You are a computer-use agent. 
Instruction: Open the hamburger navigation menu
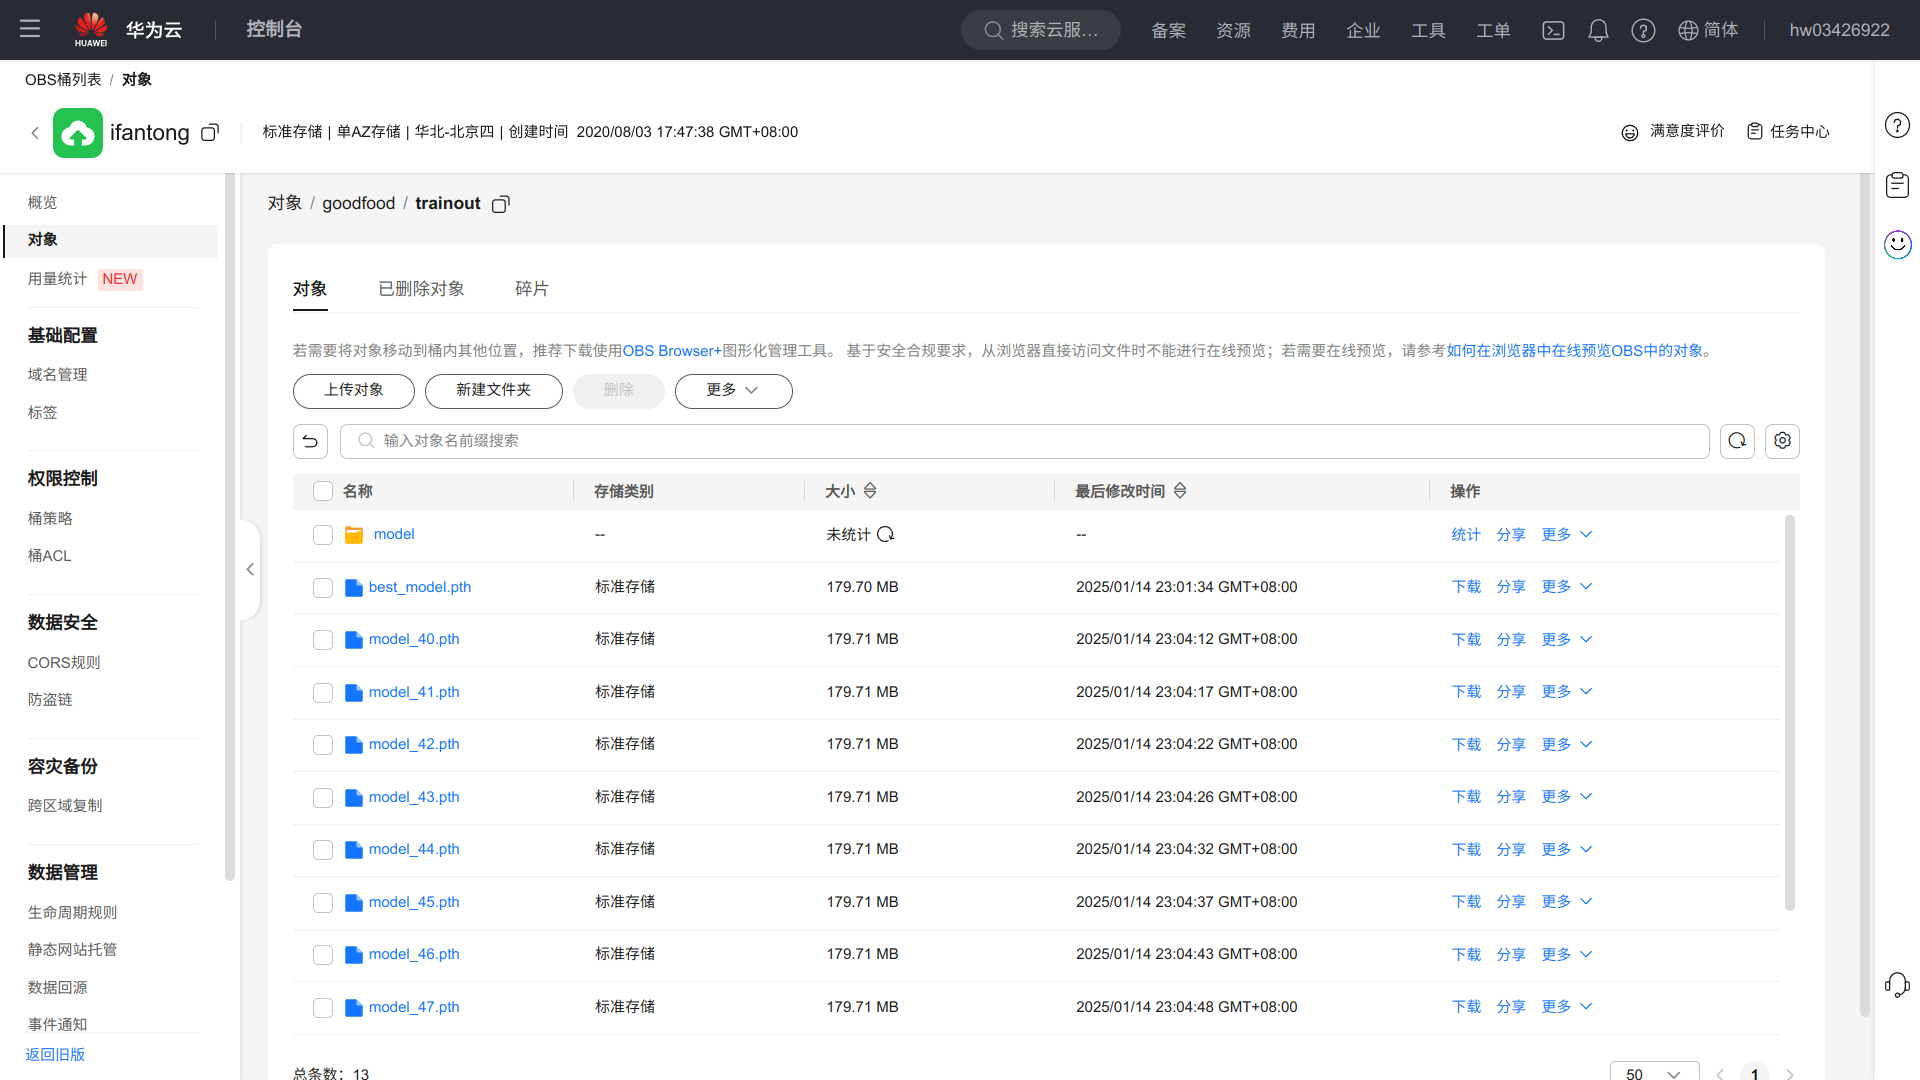(30, 29)
